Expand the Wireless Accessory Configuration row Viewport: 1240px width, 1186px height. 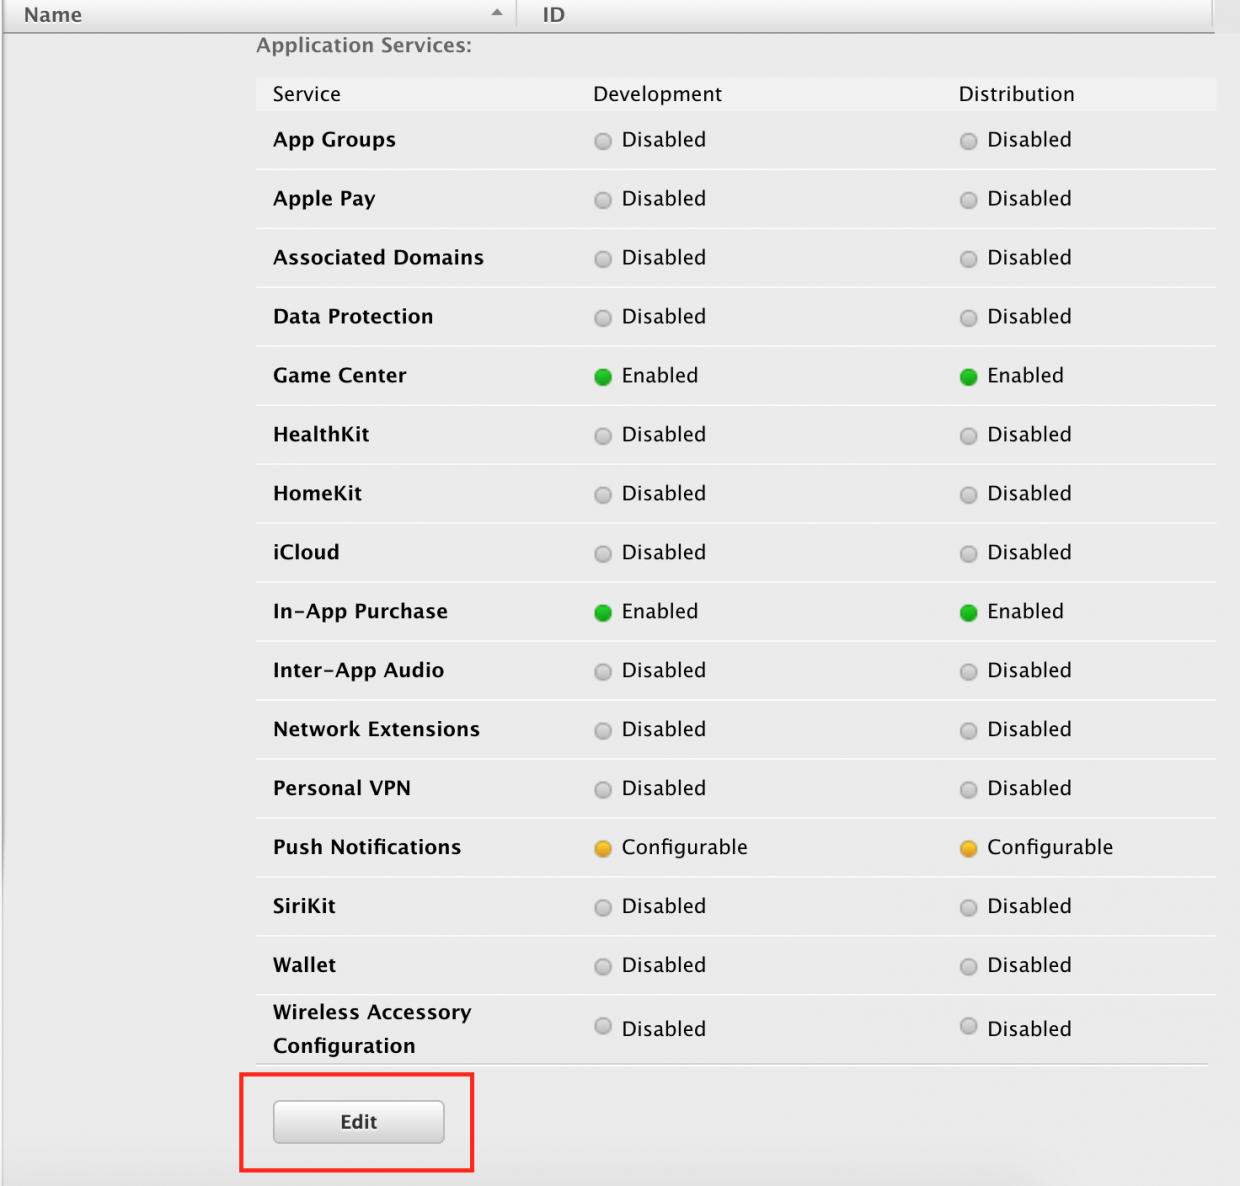click(371, 1028)
